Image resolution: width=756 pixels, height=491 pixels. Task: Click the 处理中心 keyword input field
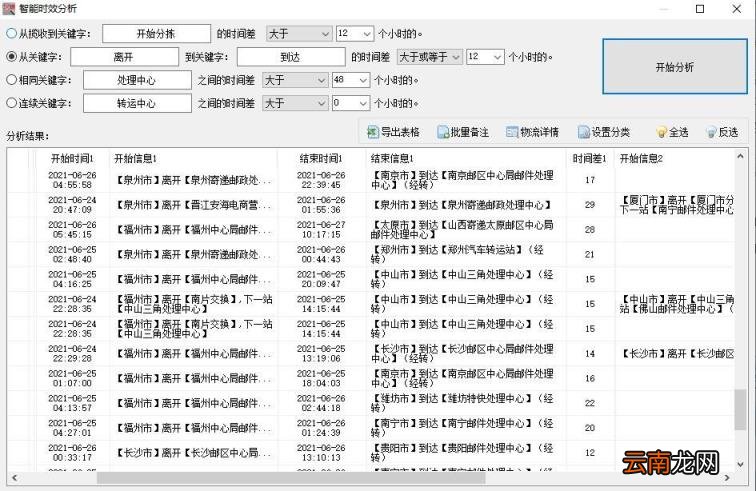pyautogui.click(x=137, y=80)
